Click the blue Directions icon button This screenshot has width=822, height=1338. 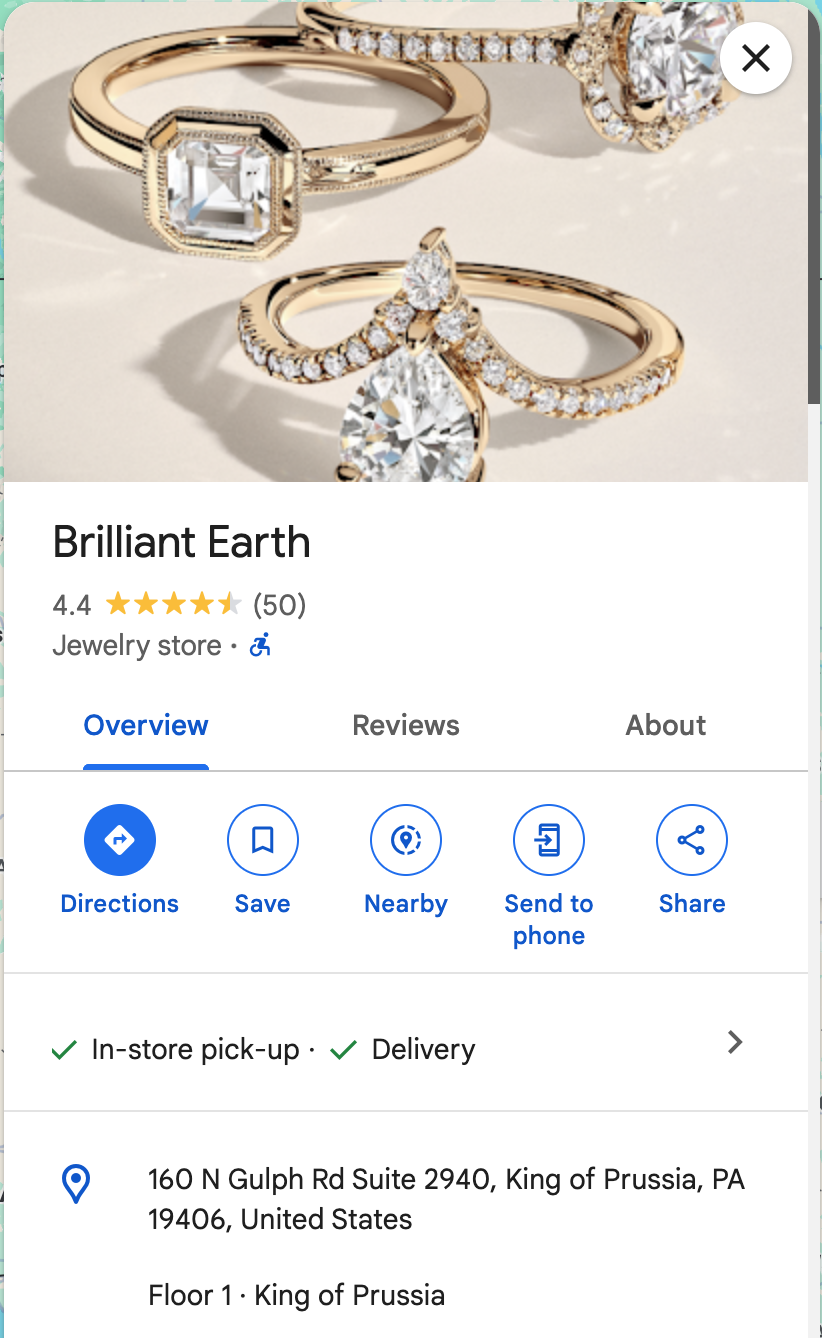pos(120,840)
